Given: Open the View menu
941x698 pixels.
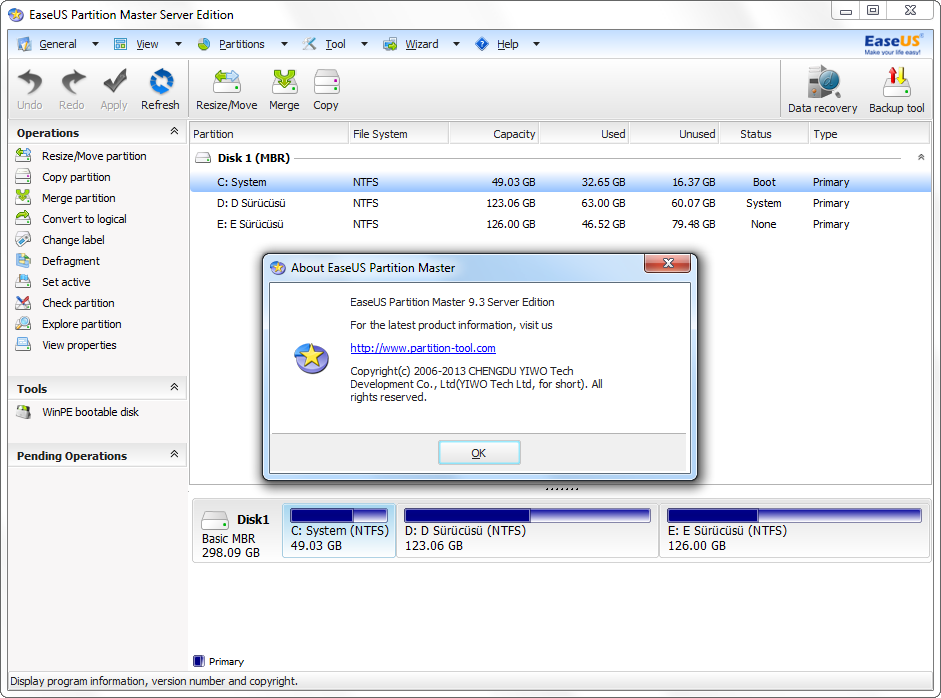Looking at the screenshot, I should pos(147,44).
